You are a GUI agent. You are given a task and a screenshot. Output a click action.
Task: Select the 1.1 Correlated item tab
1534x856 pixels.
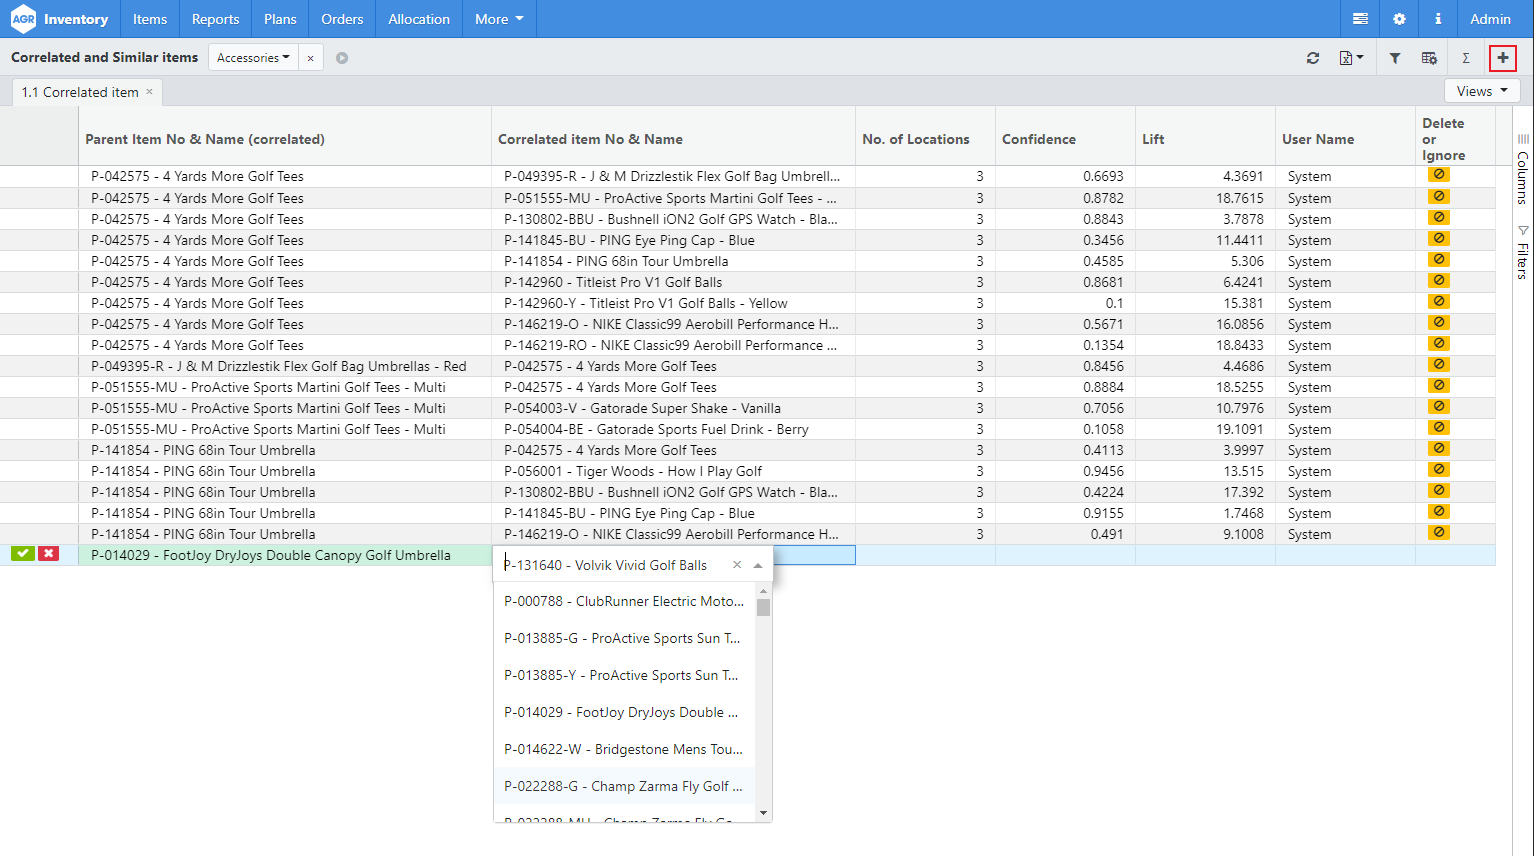(79, 91)
